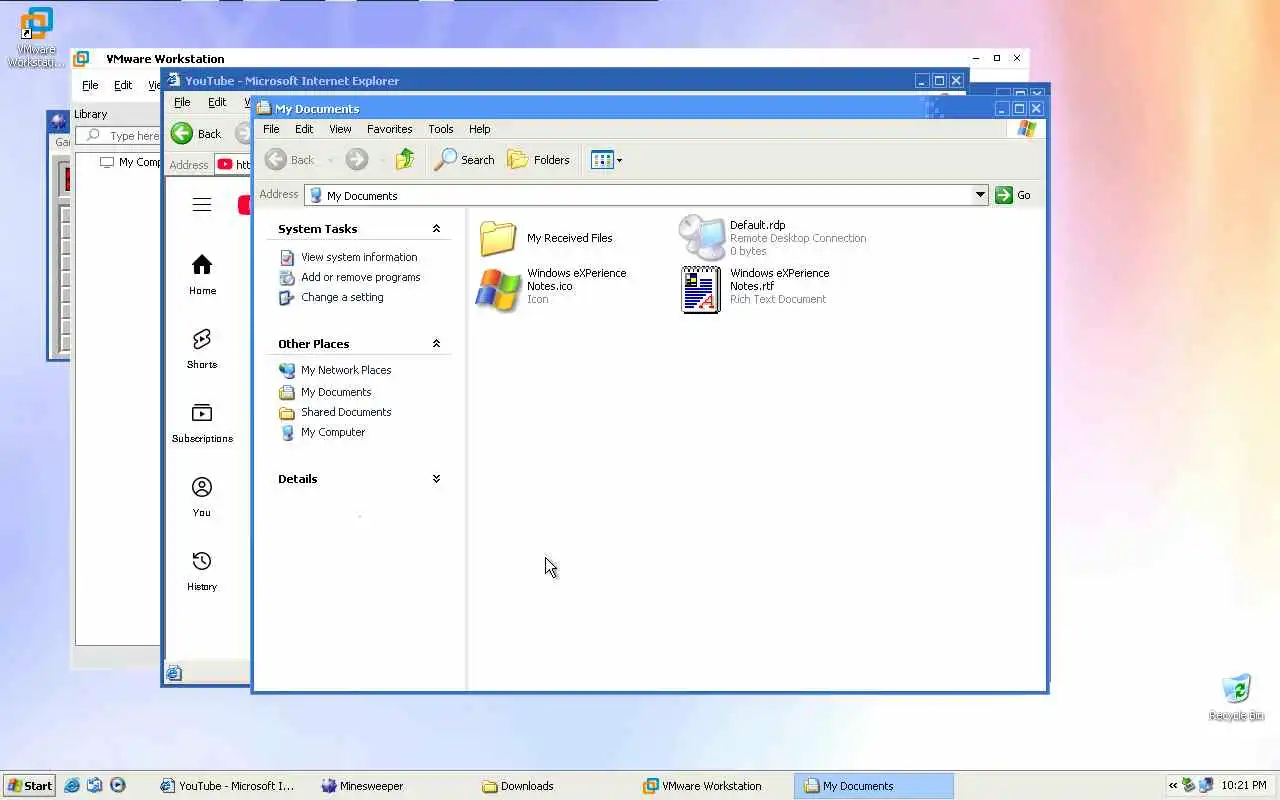Switch to VMware Workstation from the taskbar

715,786
